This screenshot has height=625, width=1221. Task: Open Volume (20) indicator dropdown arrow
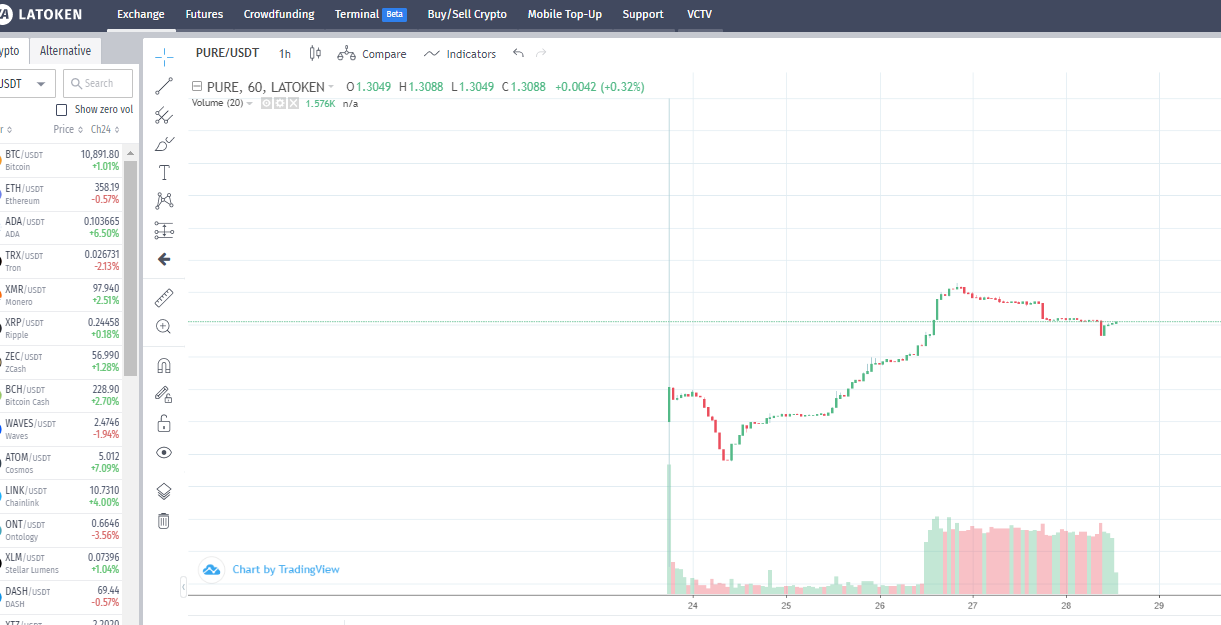(250, 103)
